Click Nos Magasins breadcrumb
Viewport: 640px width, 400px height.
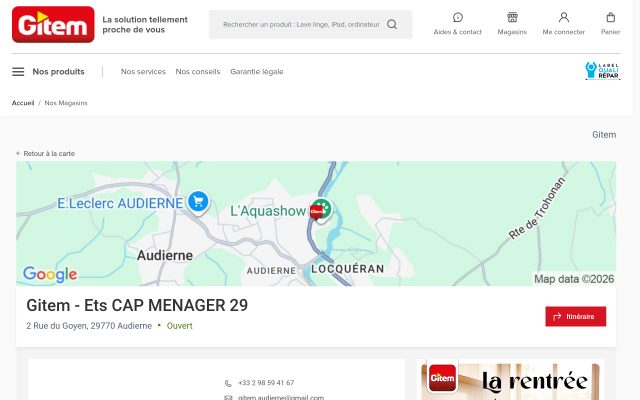click(66, 103)
